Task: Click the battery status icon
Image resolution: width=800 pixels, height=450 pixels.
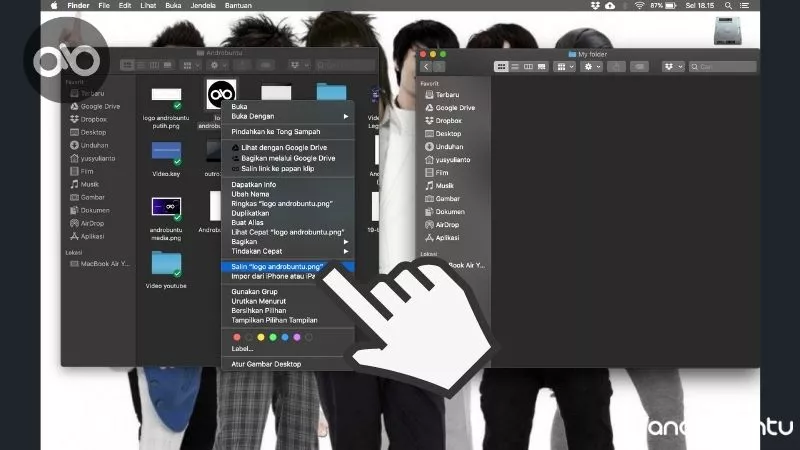Action: [670, 6]
